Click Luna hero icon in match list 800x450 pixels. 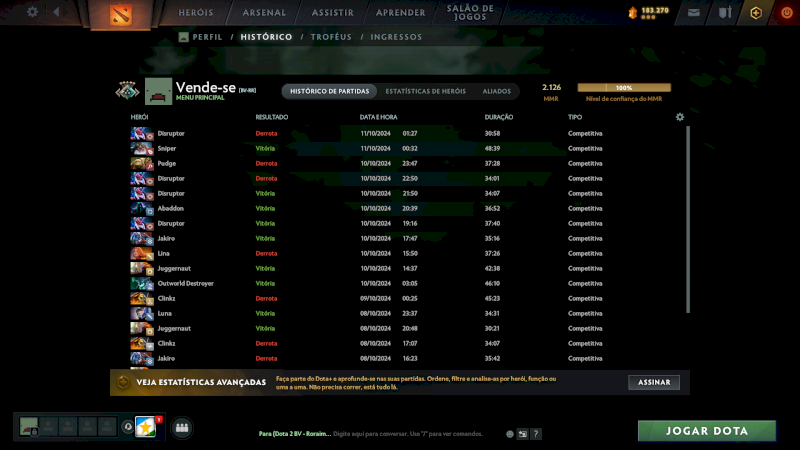pos(142,314)
